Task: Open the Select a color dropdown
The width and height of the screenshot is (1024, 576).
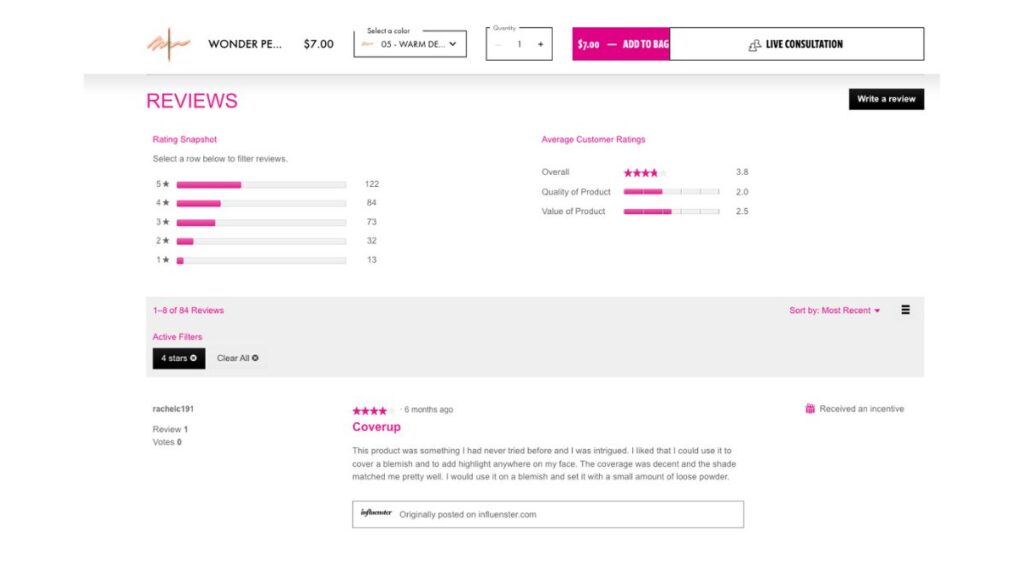Action: pyautogui.click(x=410, y=44)
